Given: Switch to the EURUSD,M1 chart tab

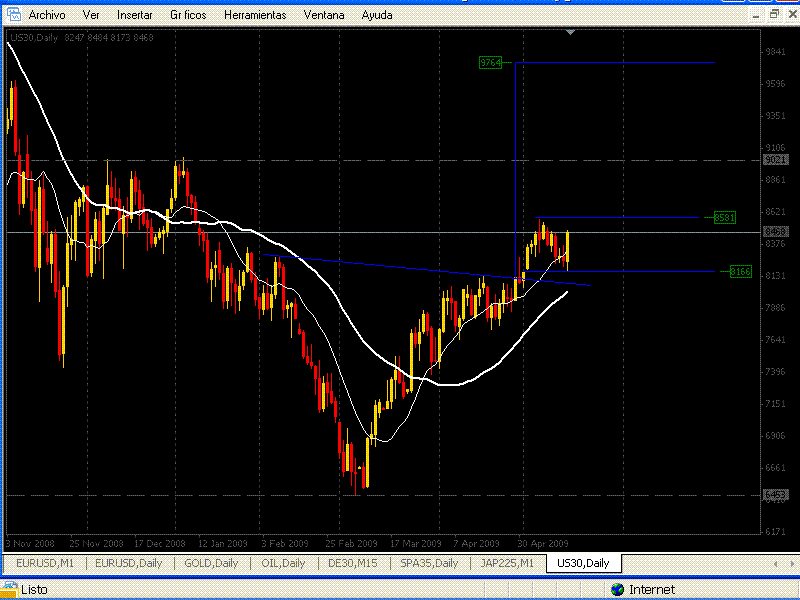Looking at the screenshot, I should point(45,563).
